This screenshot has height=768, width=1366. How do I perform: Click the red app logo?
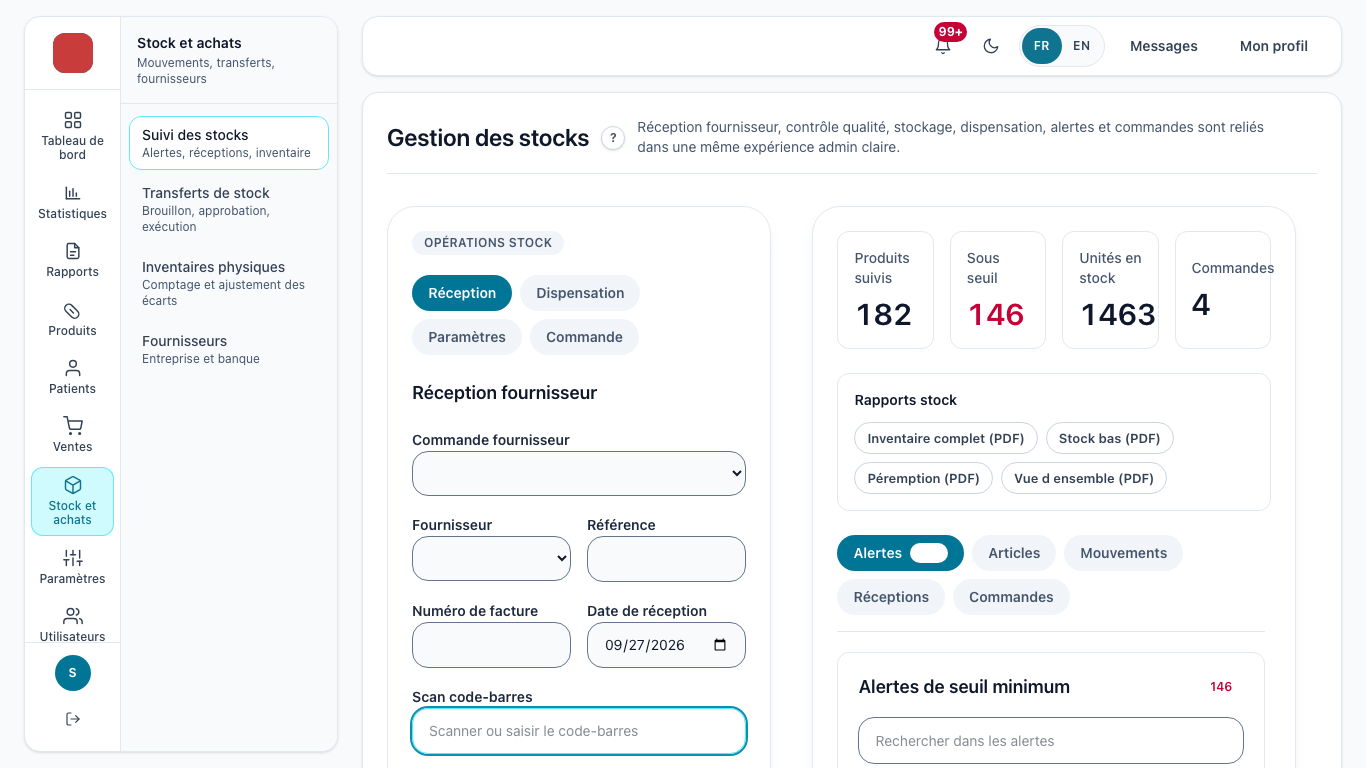point(73,53)
